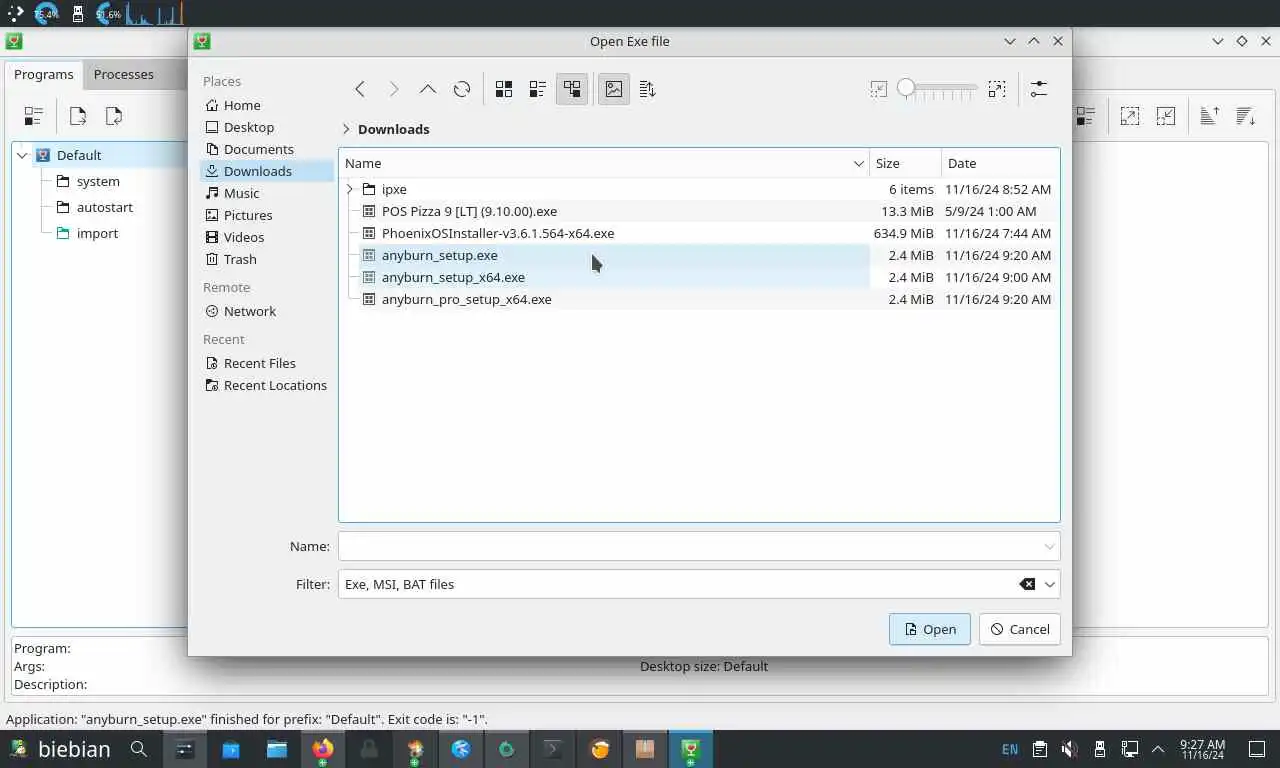Image resolution: width=1280 pixels, height=768 pixels.
Task: Switch to Processes tab in main window
Action: point(124,74)
